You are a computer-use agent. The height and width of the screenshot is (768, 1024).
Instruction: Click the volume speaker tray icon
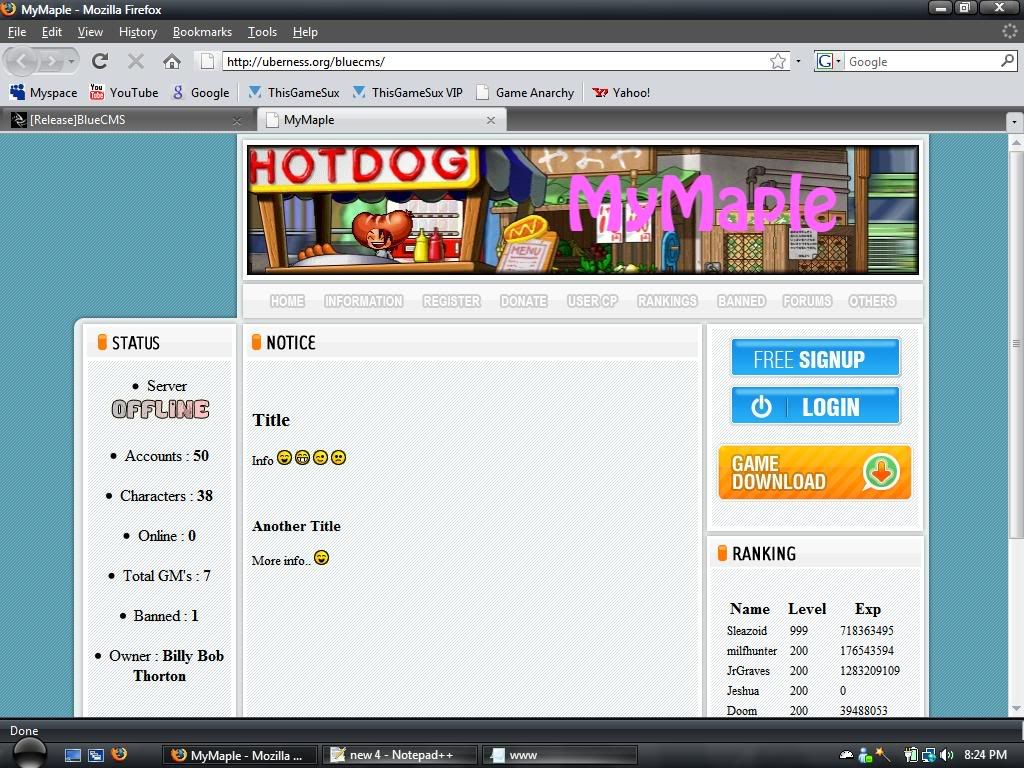point(946,755)
